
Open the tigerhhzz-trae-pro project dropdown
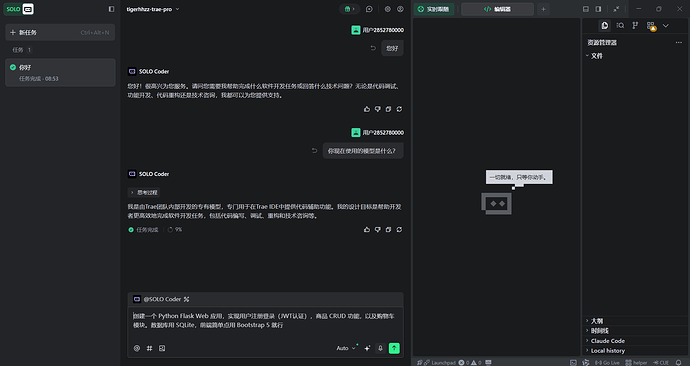pyautogui.click(x=153, y=9)
